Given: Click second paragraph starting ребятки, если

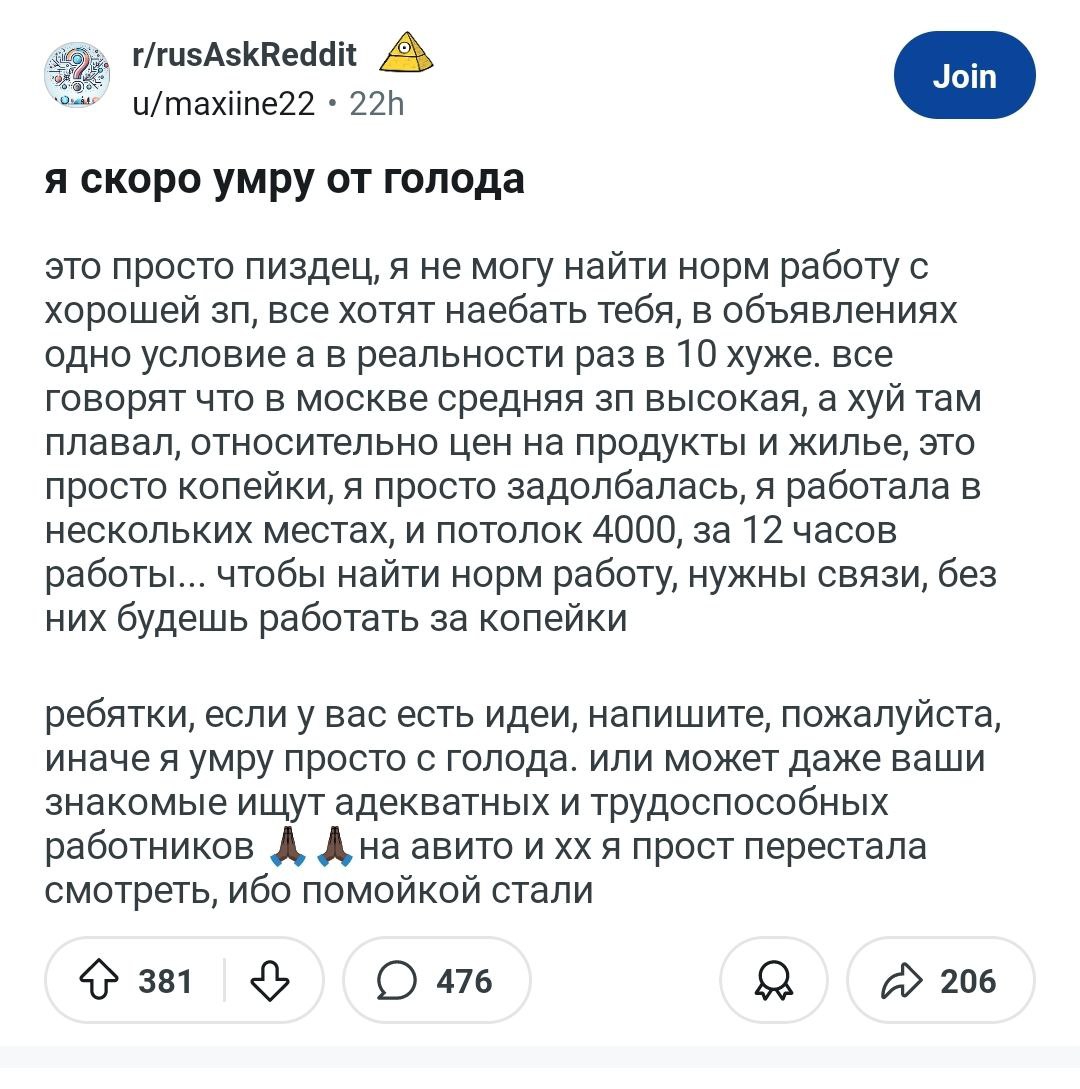Looking at the screenshot, I should point(522,802).
